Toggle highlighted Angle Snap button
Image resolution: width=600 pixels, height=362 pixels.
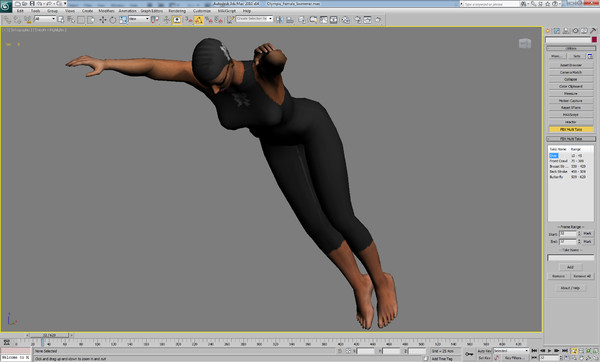click(199, 20)
